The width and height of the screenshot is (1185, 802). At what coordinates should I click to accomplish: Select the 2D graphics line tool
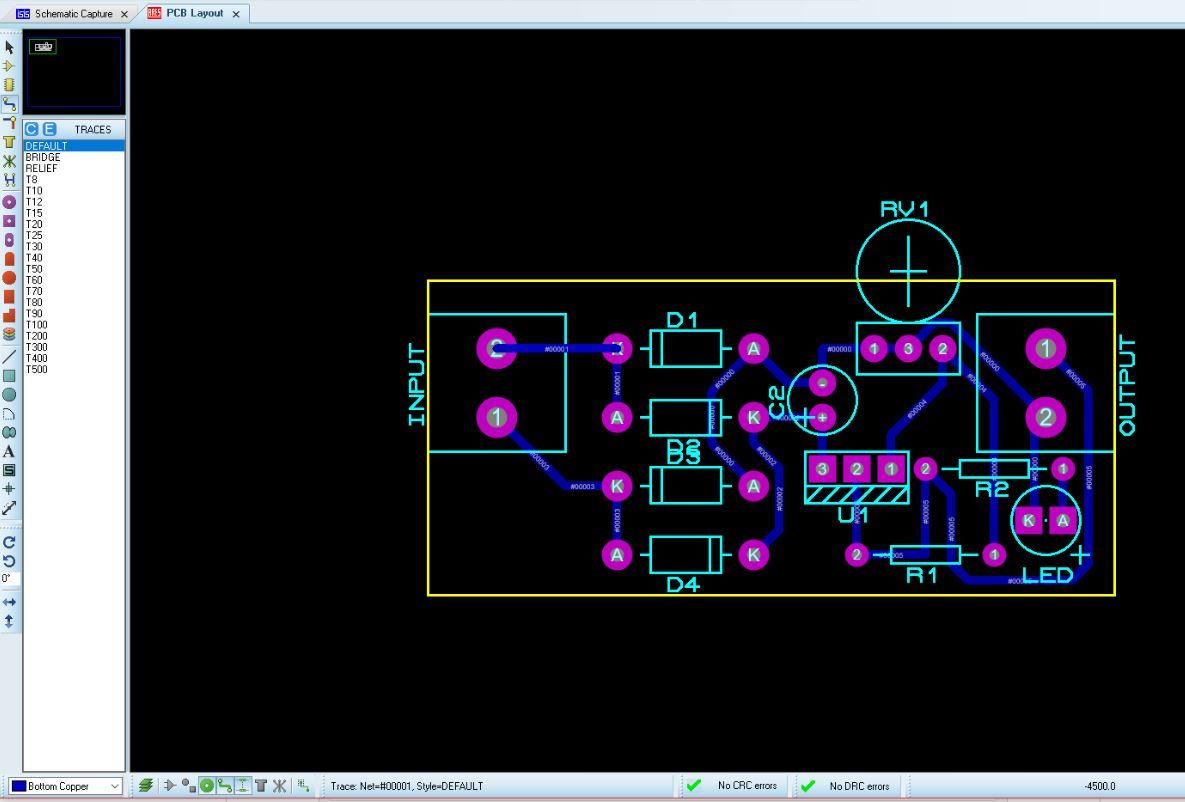coord(8,358)
